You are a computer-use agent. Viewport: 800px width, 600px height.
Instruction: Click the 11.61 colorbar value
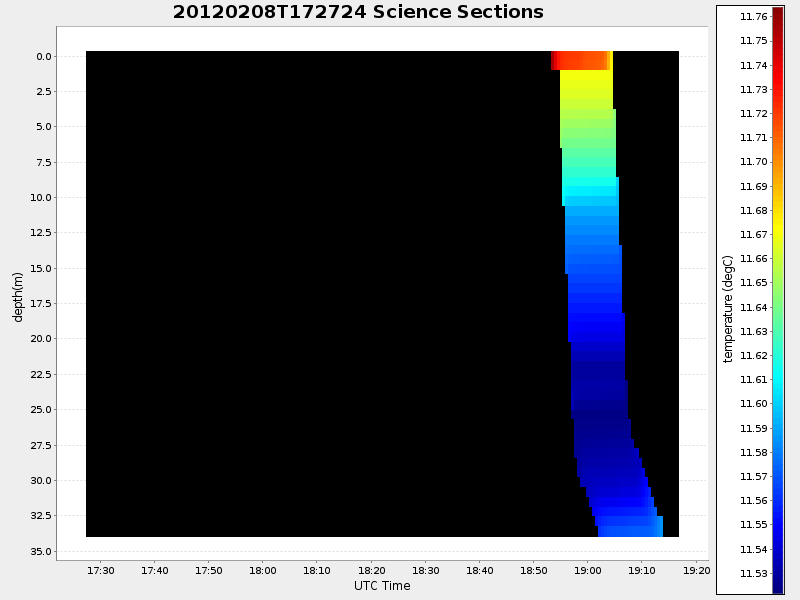pyautogui.click(x=754, y=379)
